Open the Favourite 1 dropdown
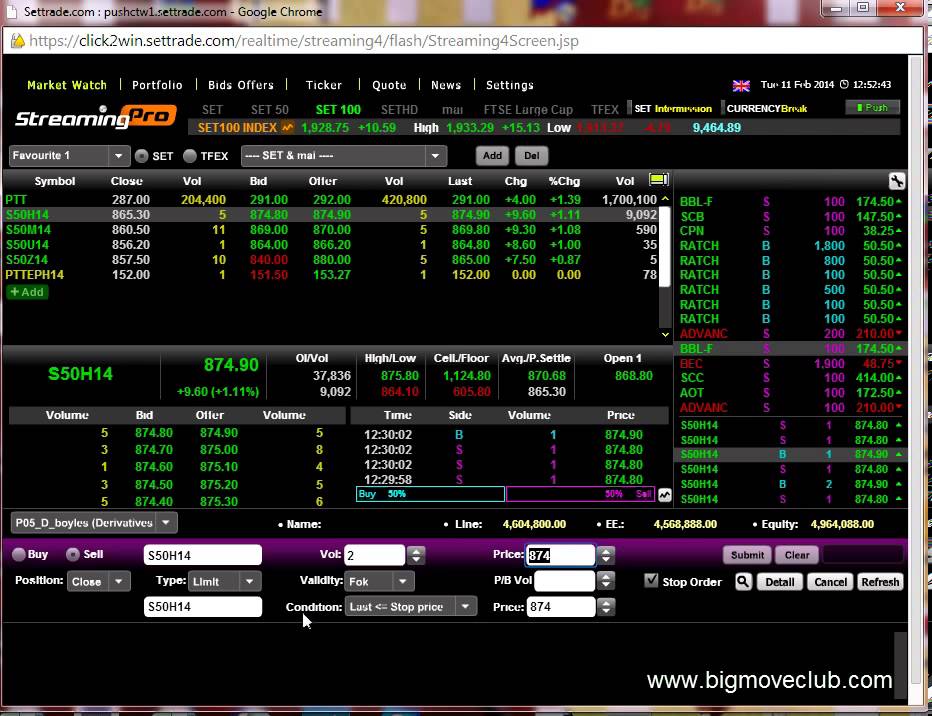This screenshot has height=716, width=932. point(68,156)
